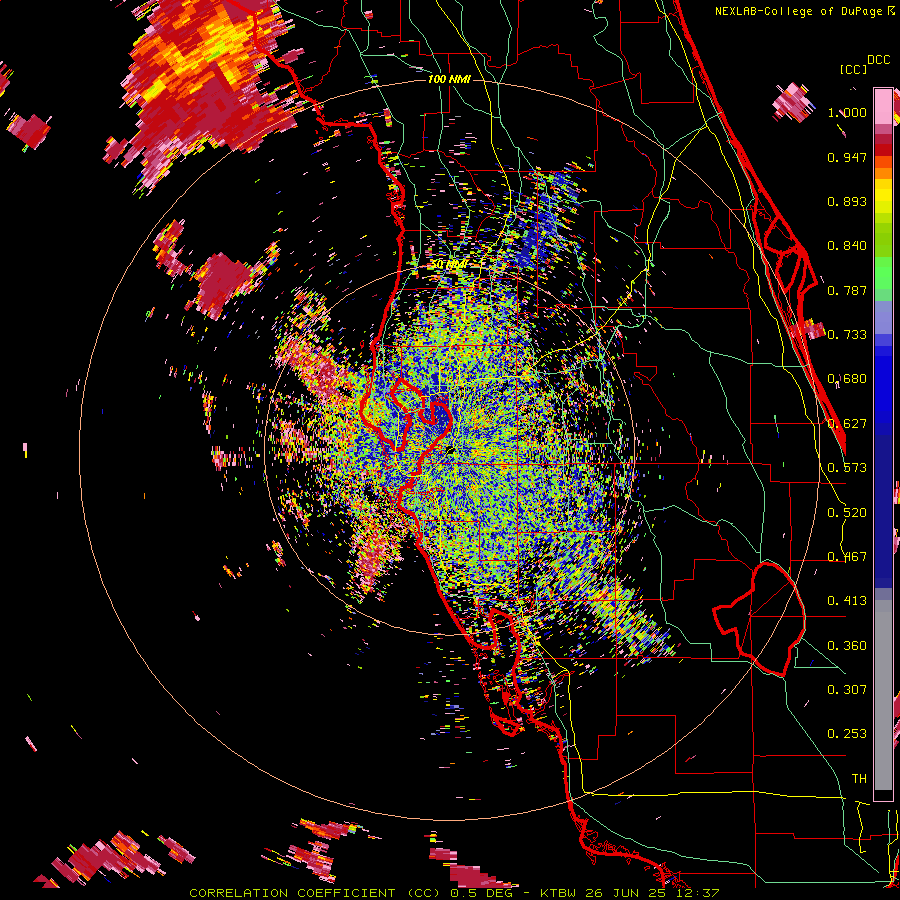Click the 50 NMI range ring label
Screen dimensions: 900x900
(x=449, y=265)
